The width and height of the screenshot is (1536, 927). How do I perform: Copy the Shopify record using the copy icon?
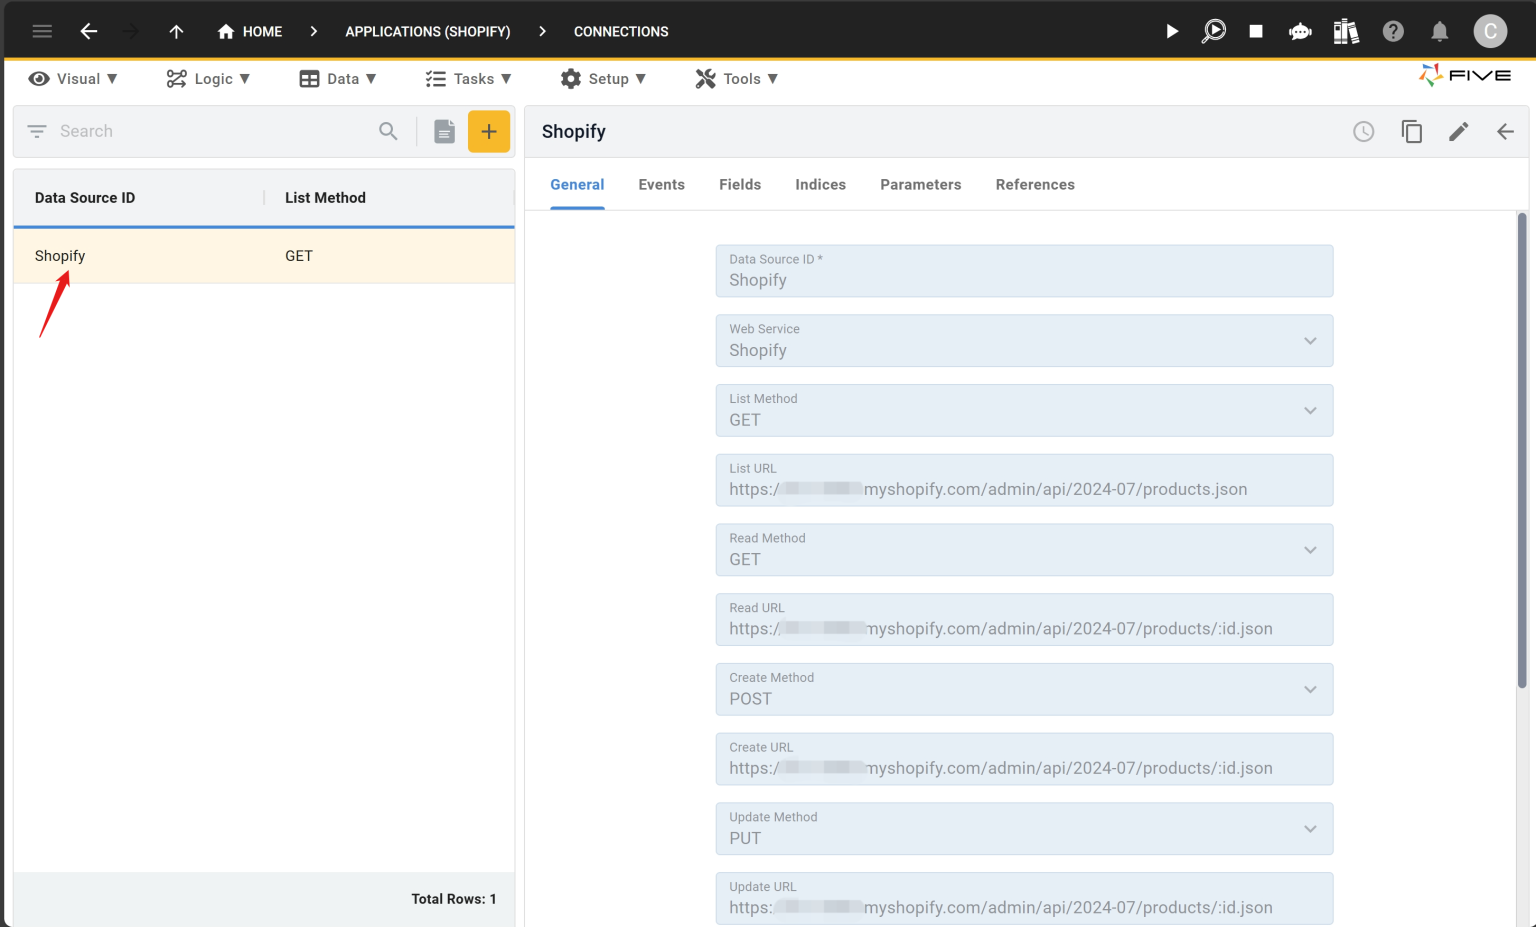point(1411,131)
